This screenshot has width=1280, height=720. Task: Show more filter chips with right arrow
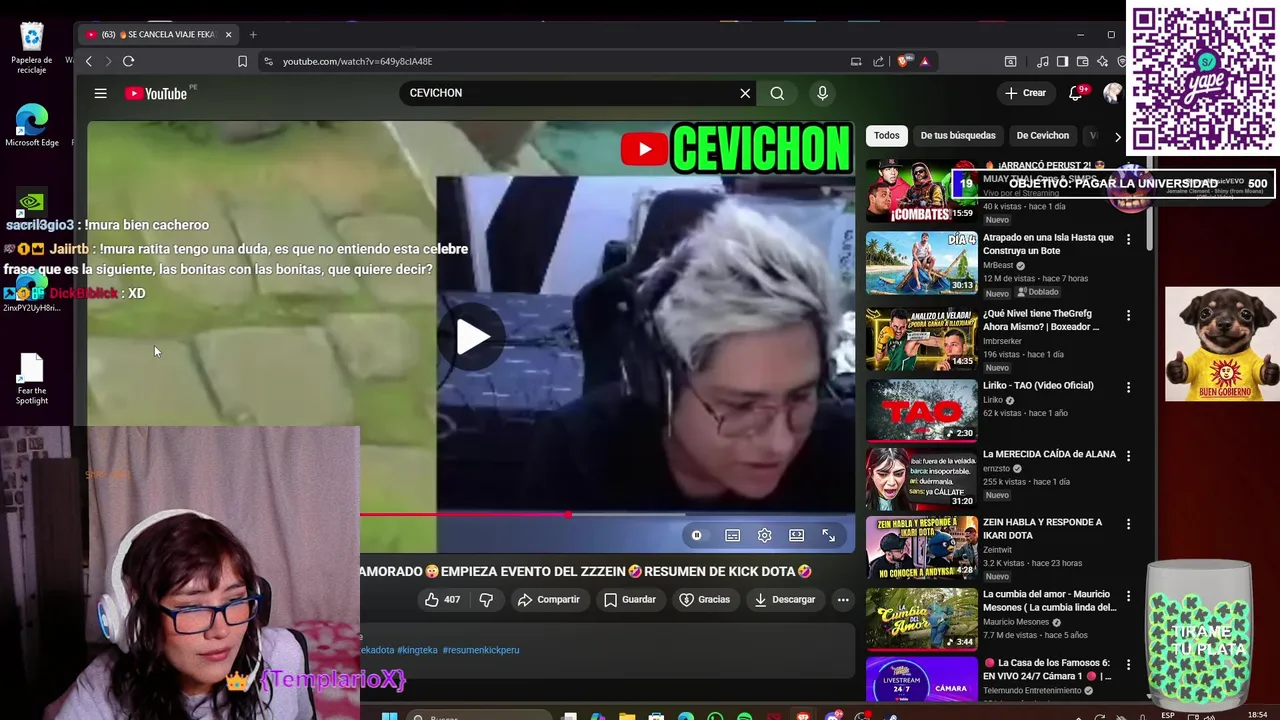coord(1117,136)
